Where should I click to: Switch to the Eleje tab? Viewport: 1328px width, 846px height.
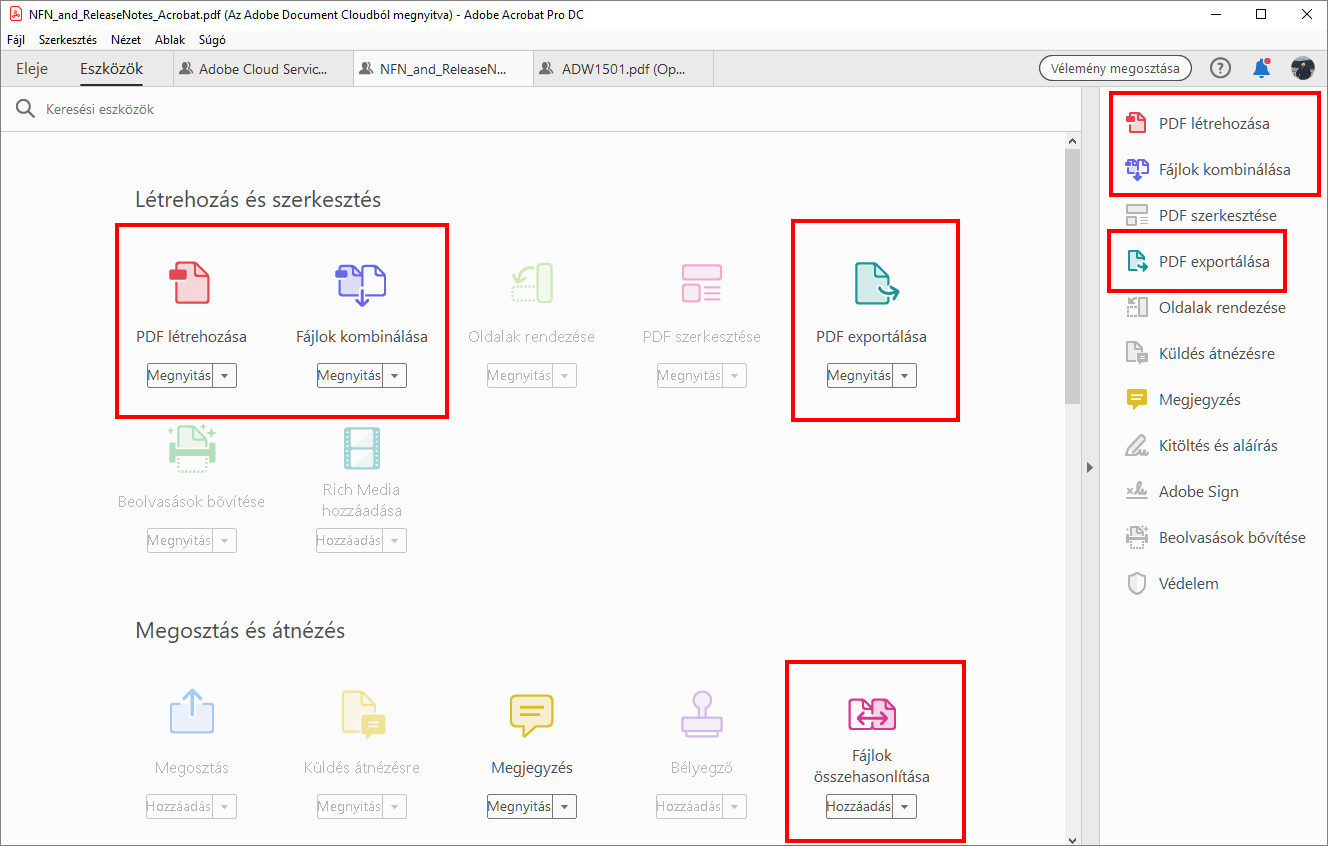tap(32, 69)
